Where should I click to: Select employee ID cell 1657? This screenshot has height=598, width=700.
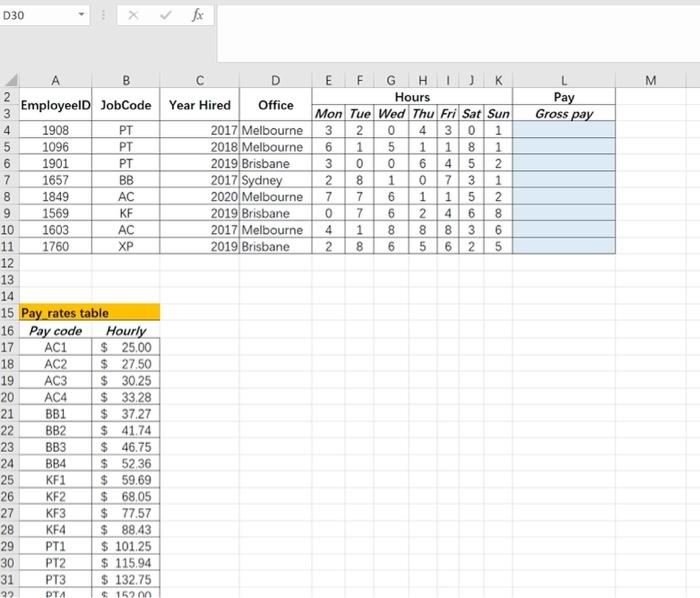click(55, 180)
